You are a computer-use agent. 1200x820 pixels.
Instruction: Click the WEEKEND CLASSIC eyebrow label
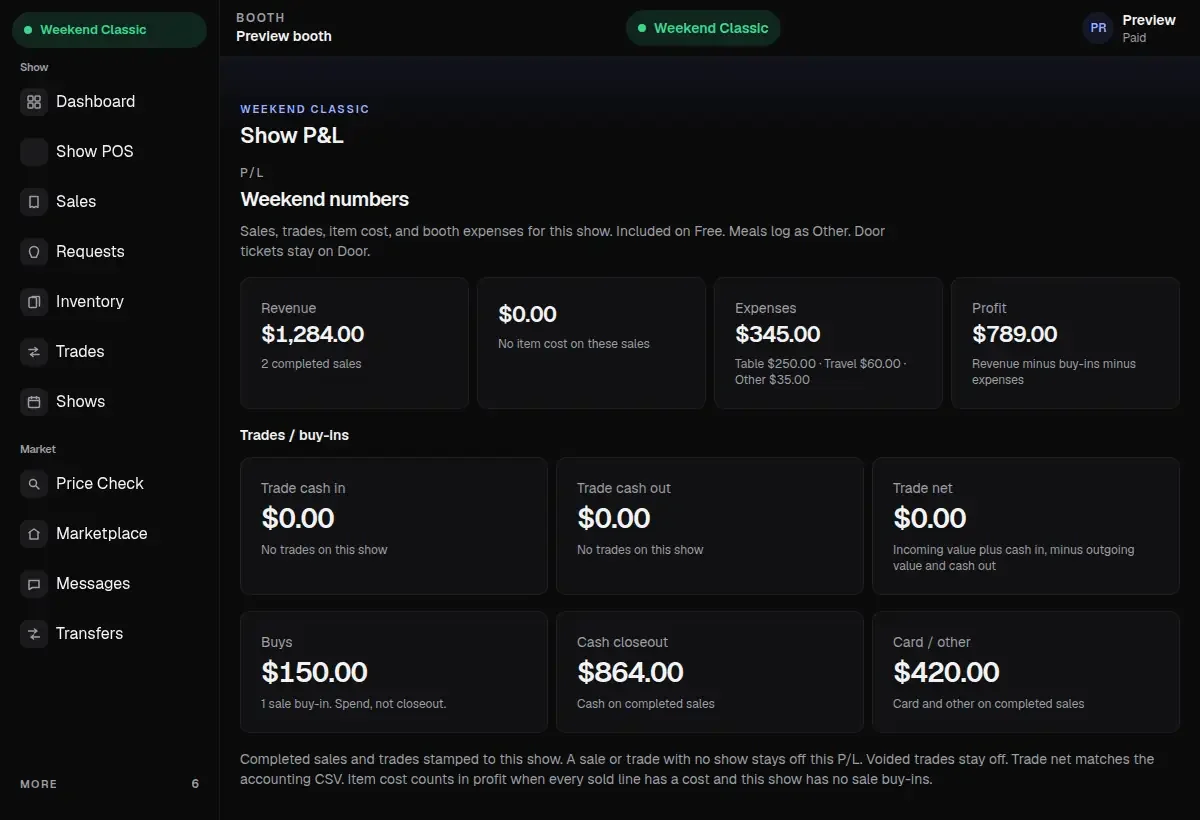pos(305,109)
